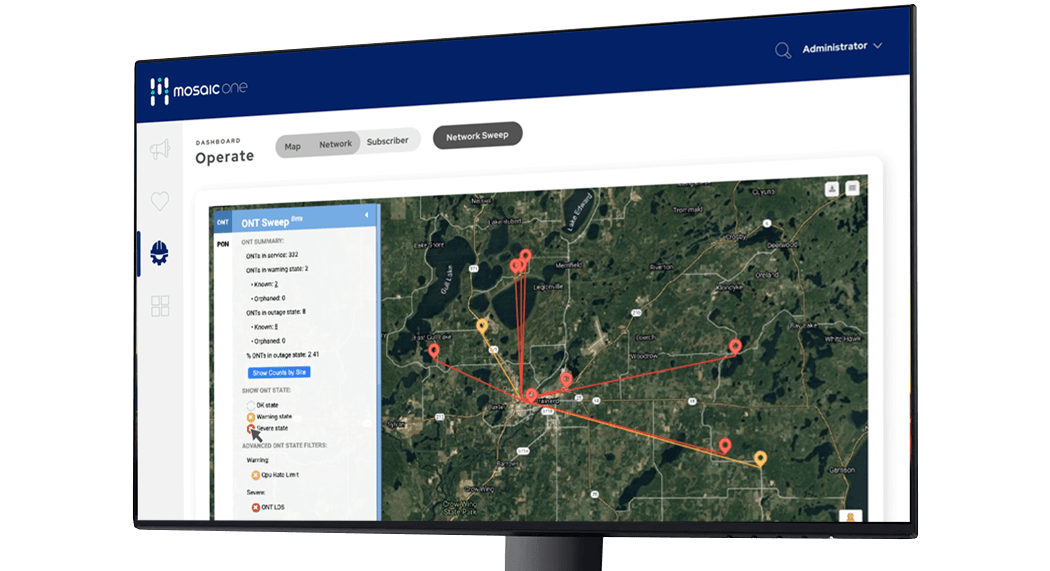The width and height of the screenshot is (1050, 571).
Task: Click the map download icon
Action: [831, 188]
